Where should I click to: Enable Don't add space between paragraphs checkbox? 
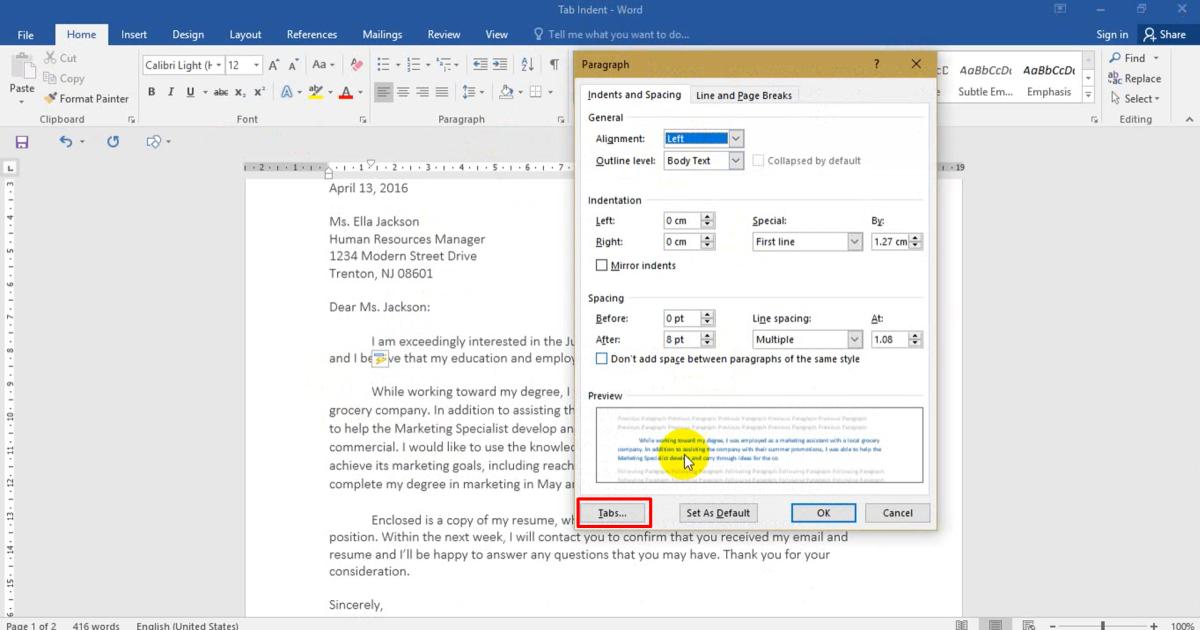click(x=602, y=359)
